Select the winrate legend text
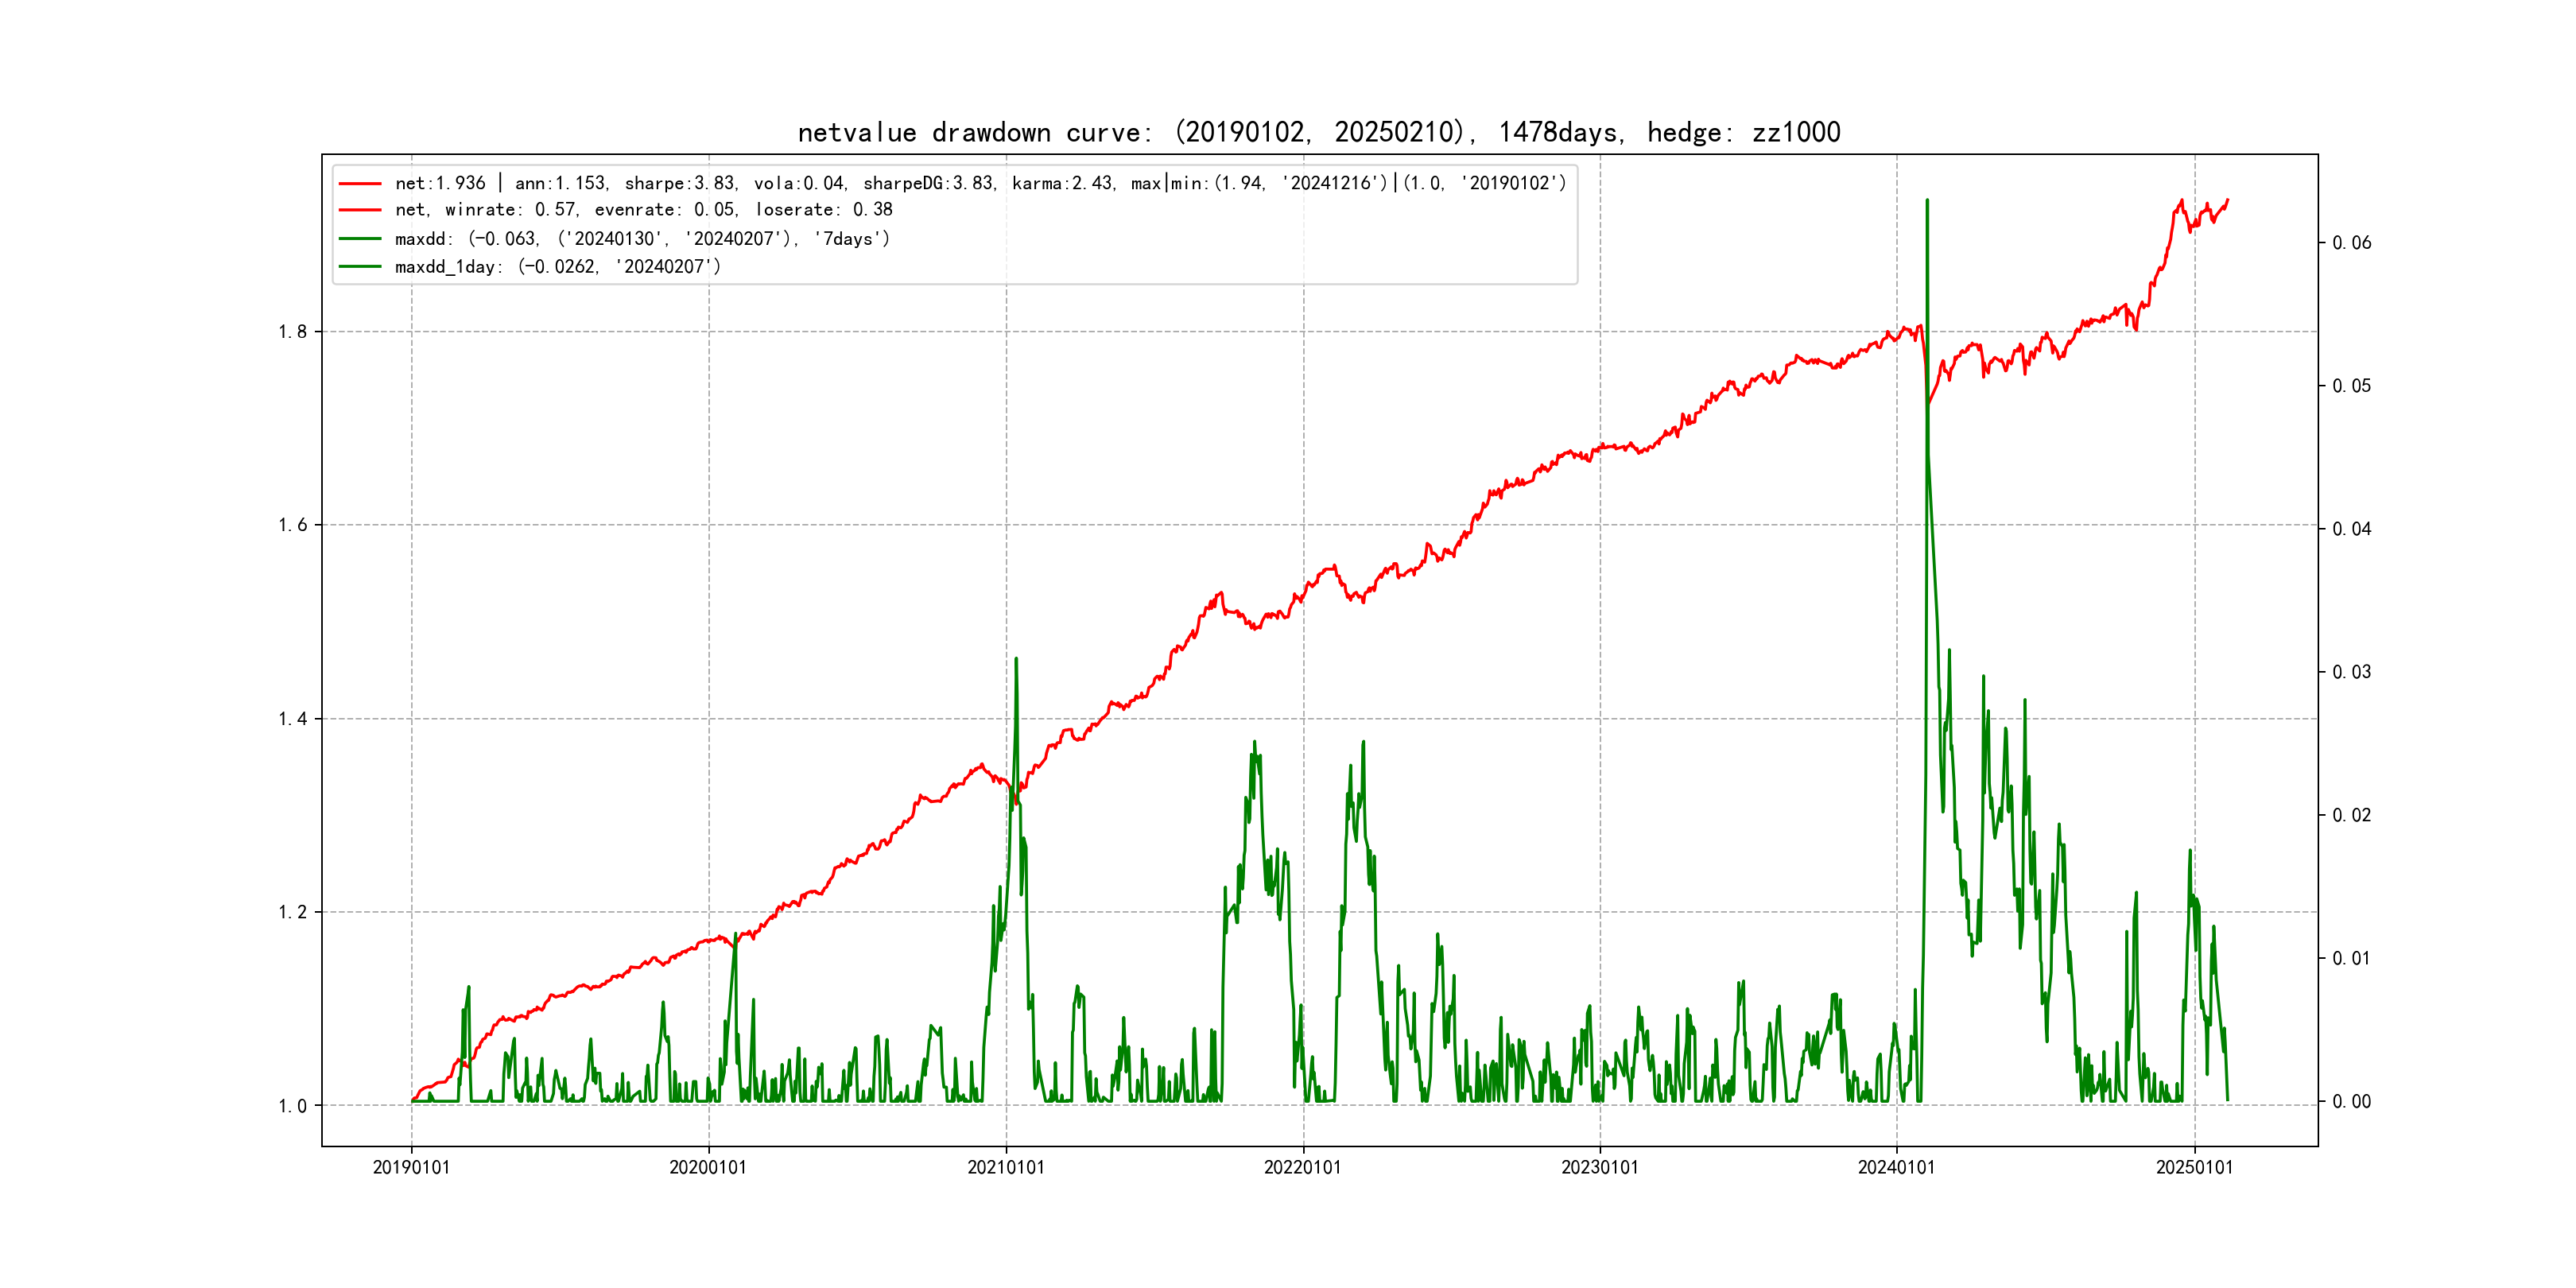Image resolution: width=2576 pixels, height=1288 pixels. [x=643, y=210]
